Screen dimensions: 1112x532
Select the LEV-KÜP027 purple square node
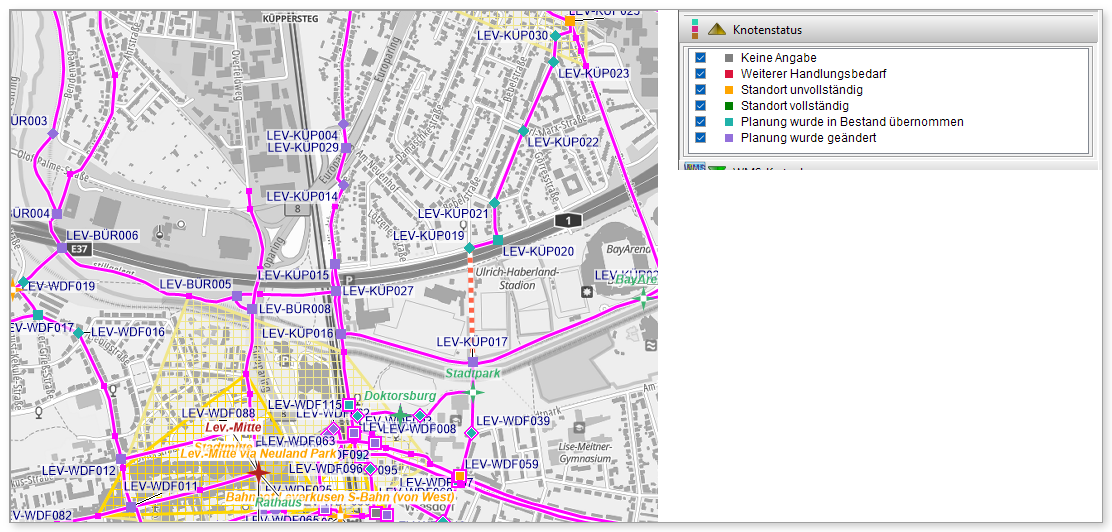336,291
